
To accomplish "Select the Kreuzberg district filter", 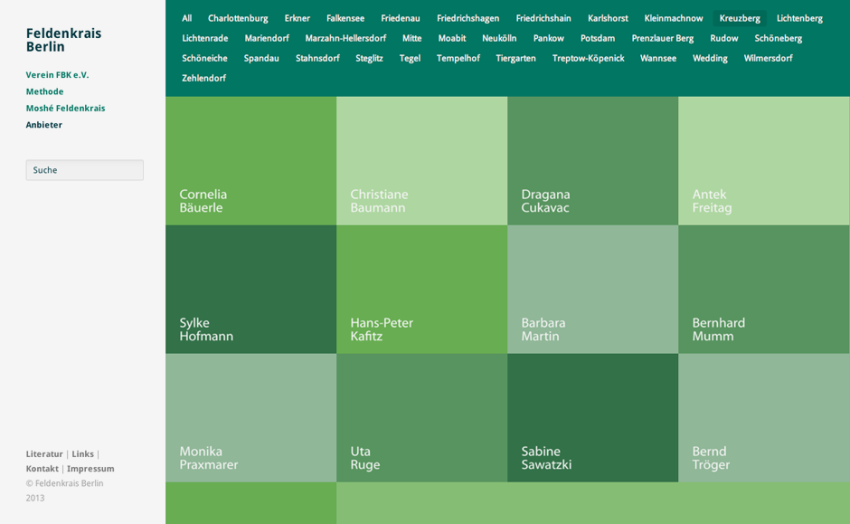I will click(x=739, y=18).
